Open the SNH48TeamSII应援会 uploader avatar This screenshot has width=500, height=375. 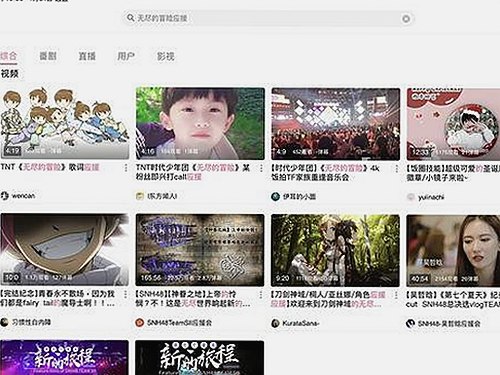point(140,323)
